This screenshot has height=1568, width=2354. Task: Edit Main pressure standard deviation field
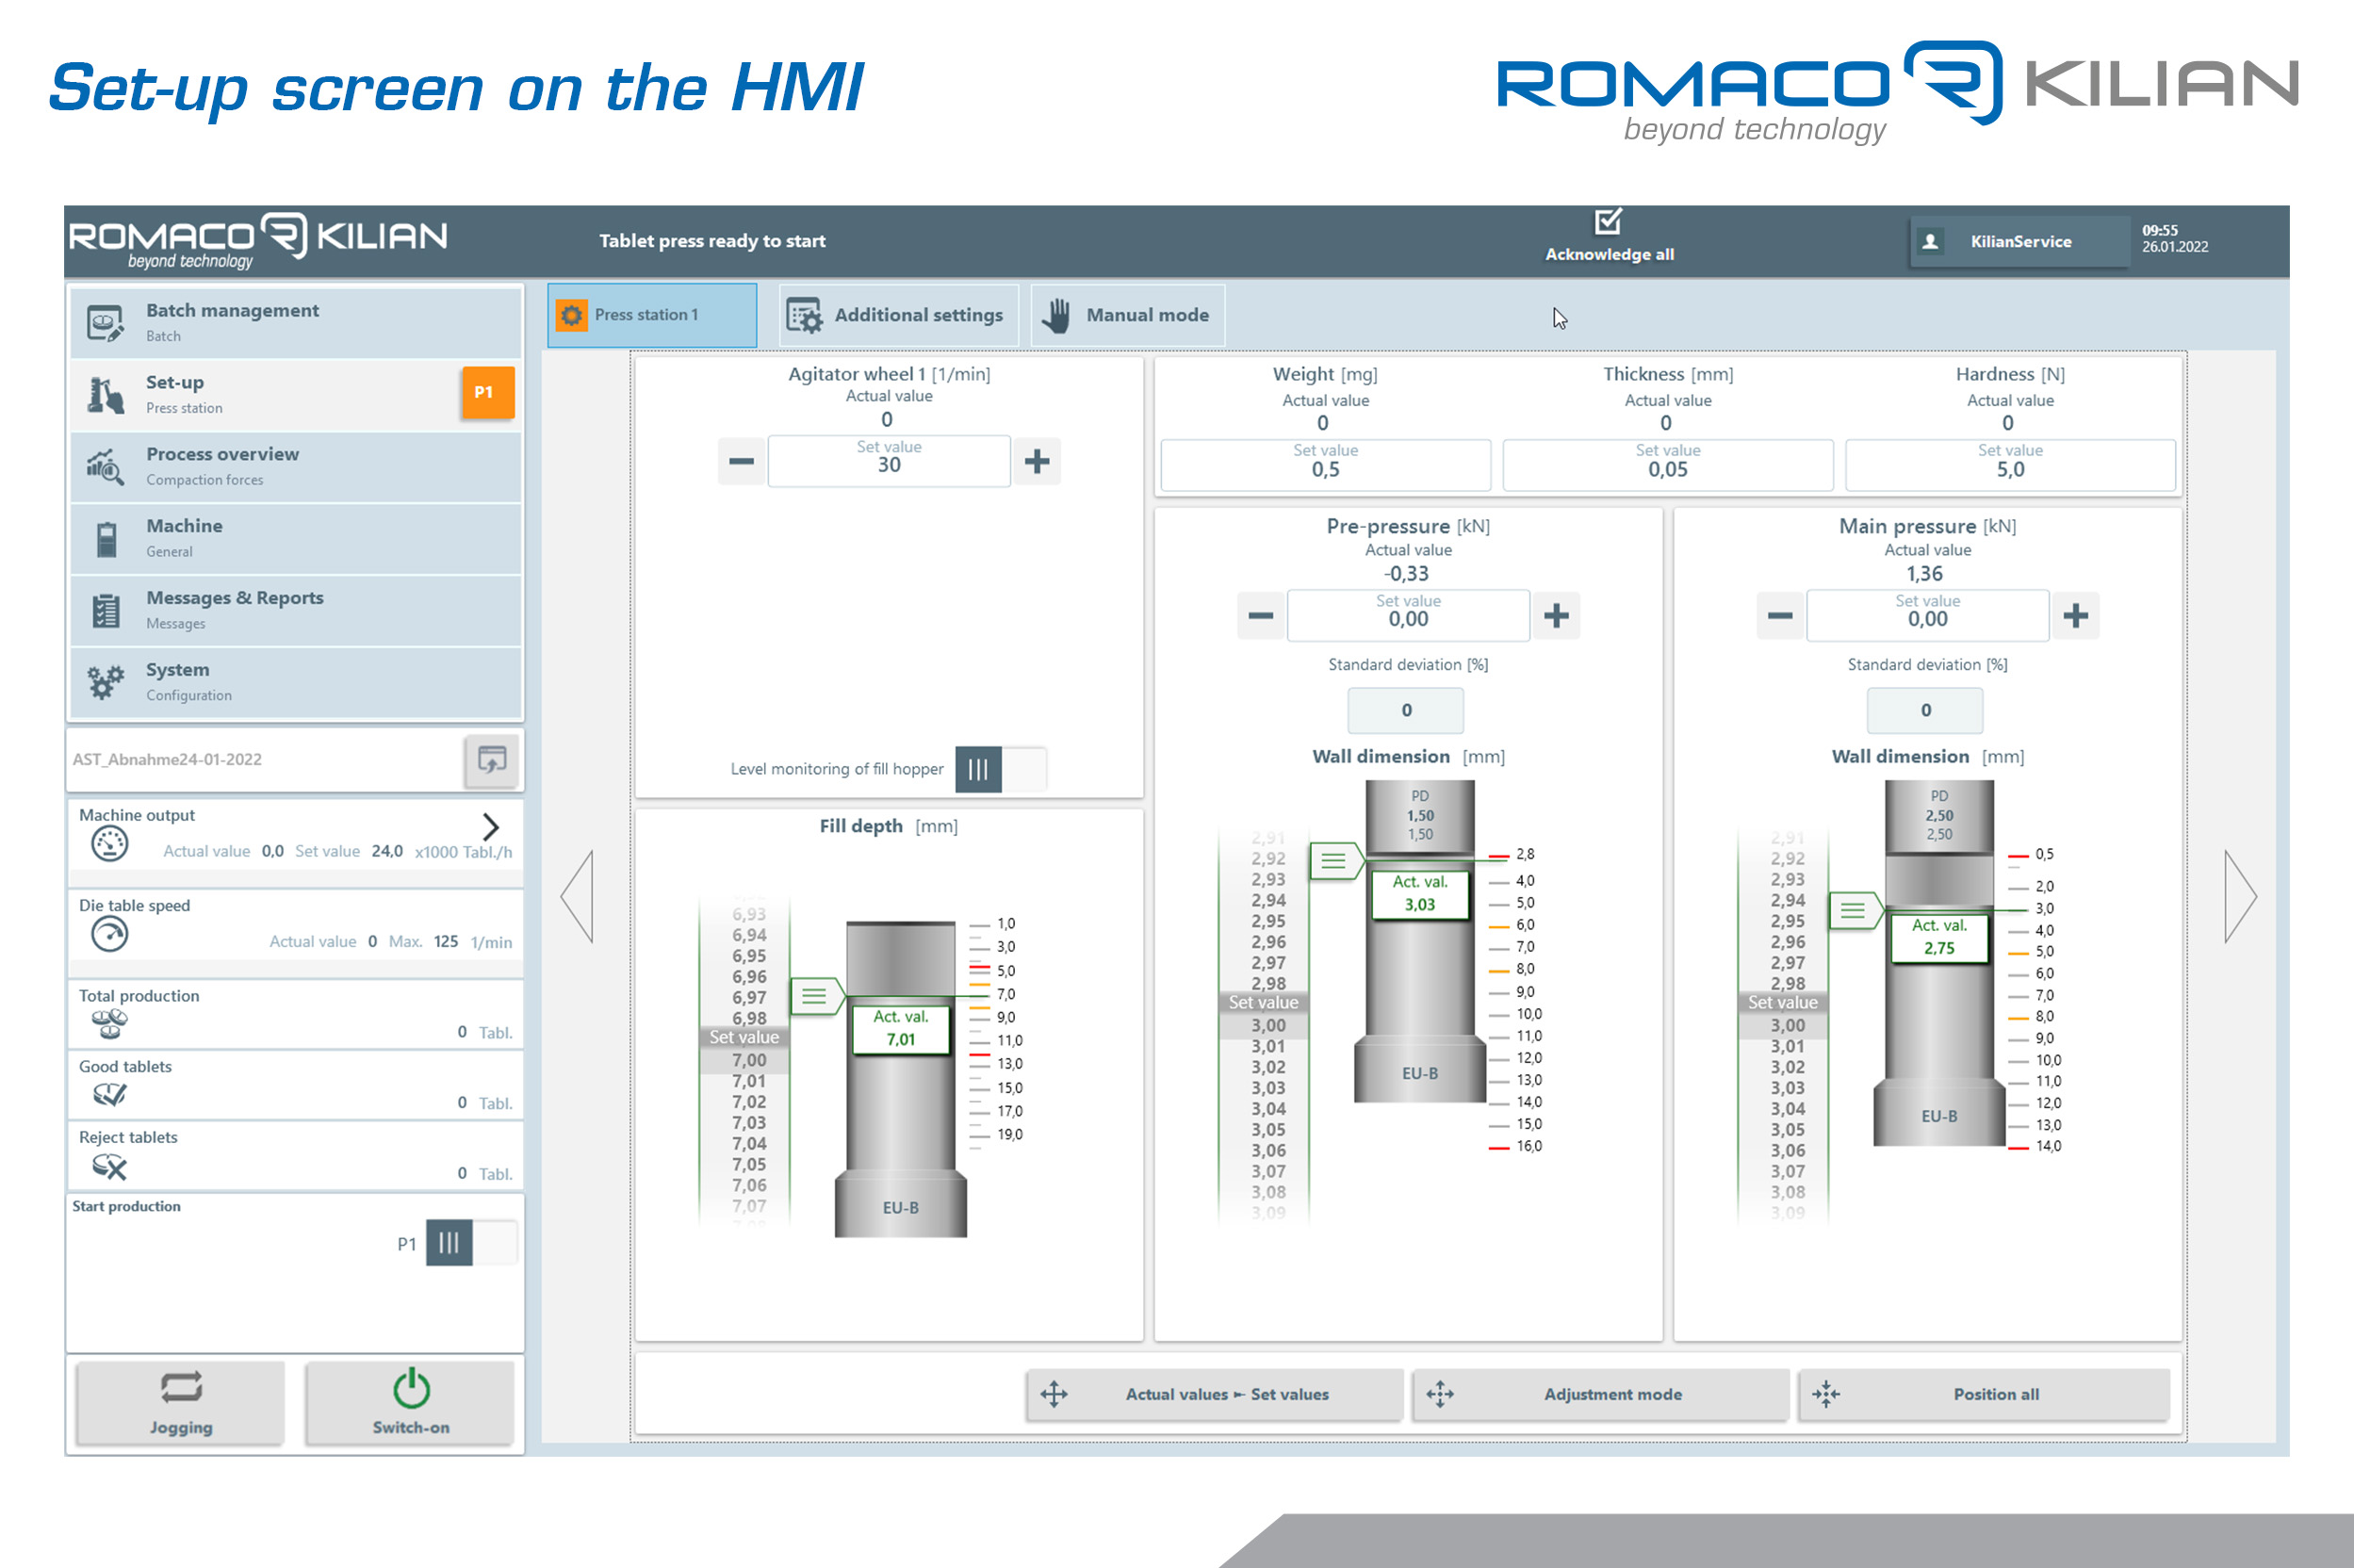(1925, 710)
